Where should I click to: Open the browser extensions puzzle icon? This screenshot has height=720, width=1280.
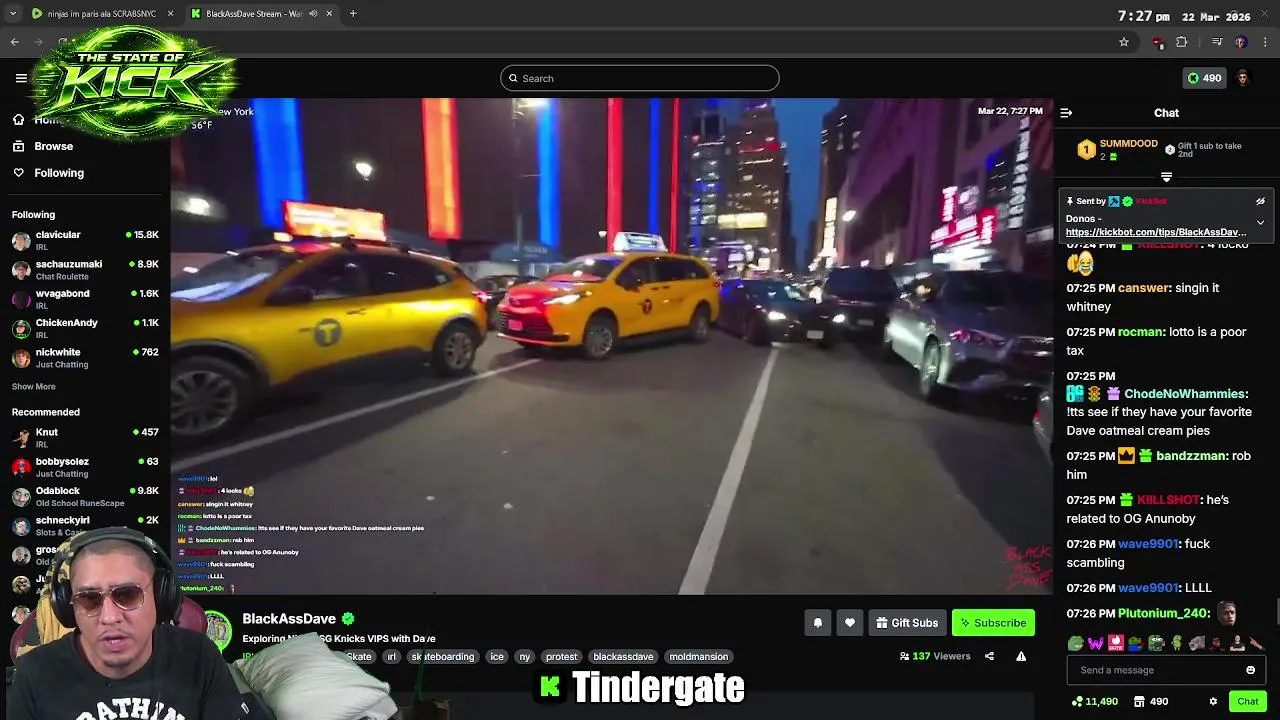pyautogui.click(x=1182, y=42)
